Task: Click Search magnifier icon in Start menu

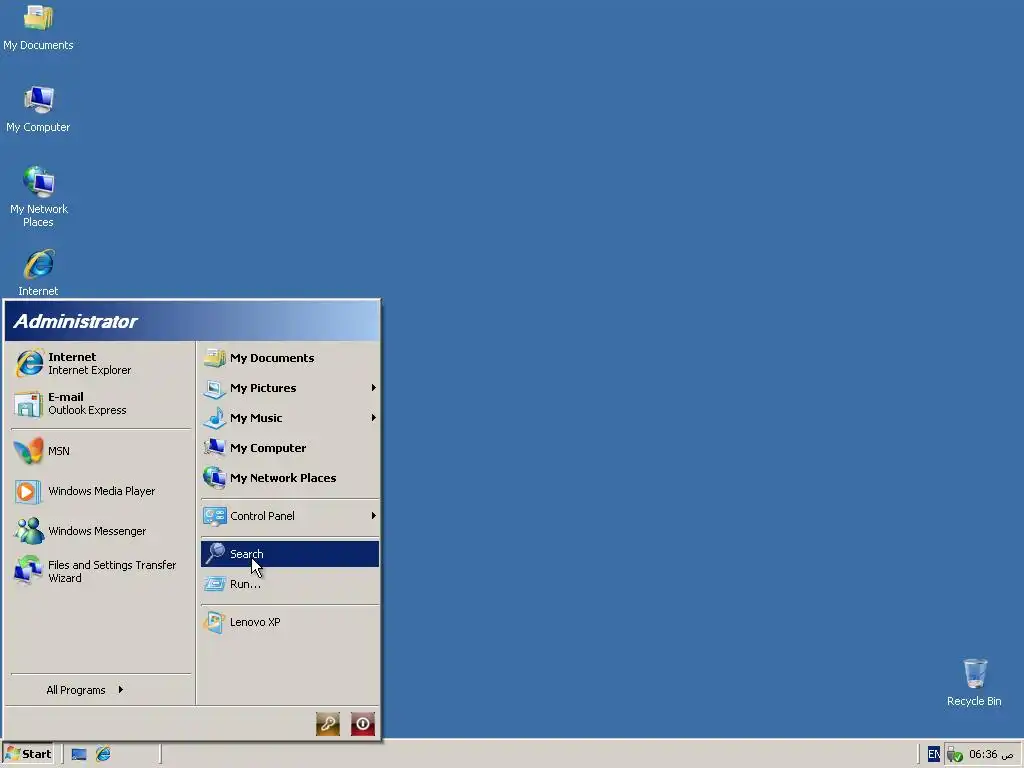Action: tap(215, 554)
